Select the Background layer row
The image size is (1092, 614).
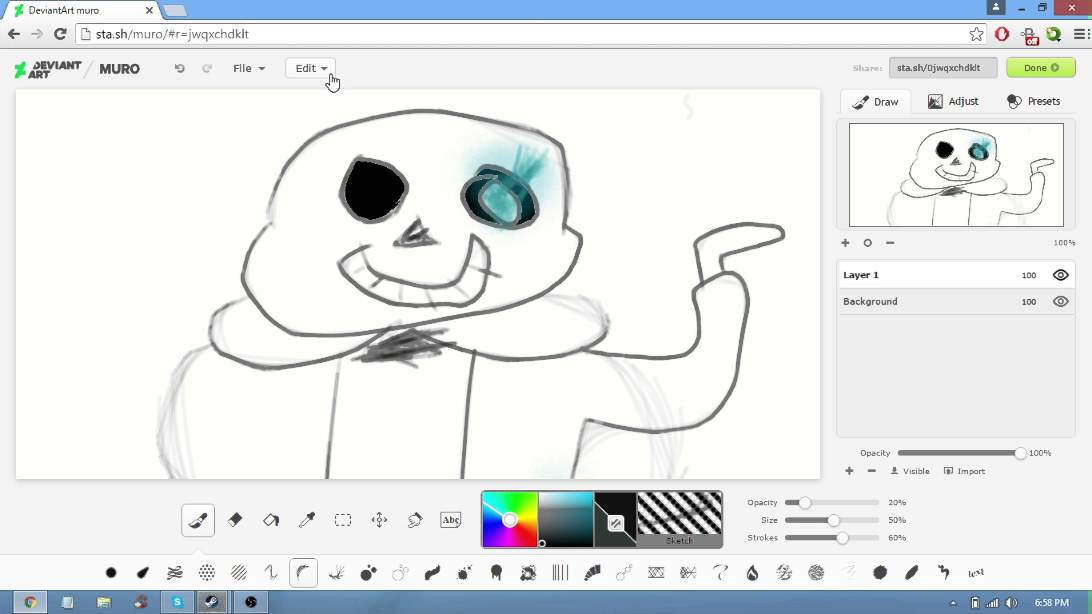(956, 301)
